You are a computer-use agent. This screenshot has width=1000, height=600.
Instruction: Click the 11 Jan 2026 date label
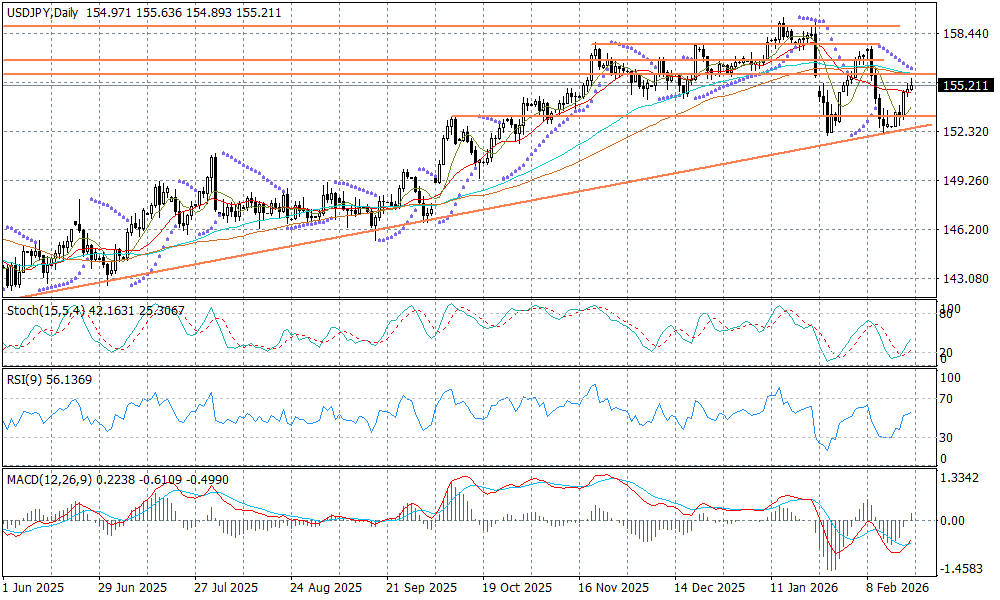805,588
